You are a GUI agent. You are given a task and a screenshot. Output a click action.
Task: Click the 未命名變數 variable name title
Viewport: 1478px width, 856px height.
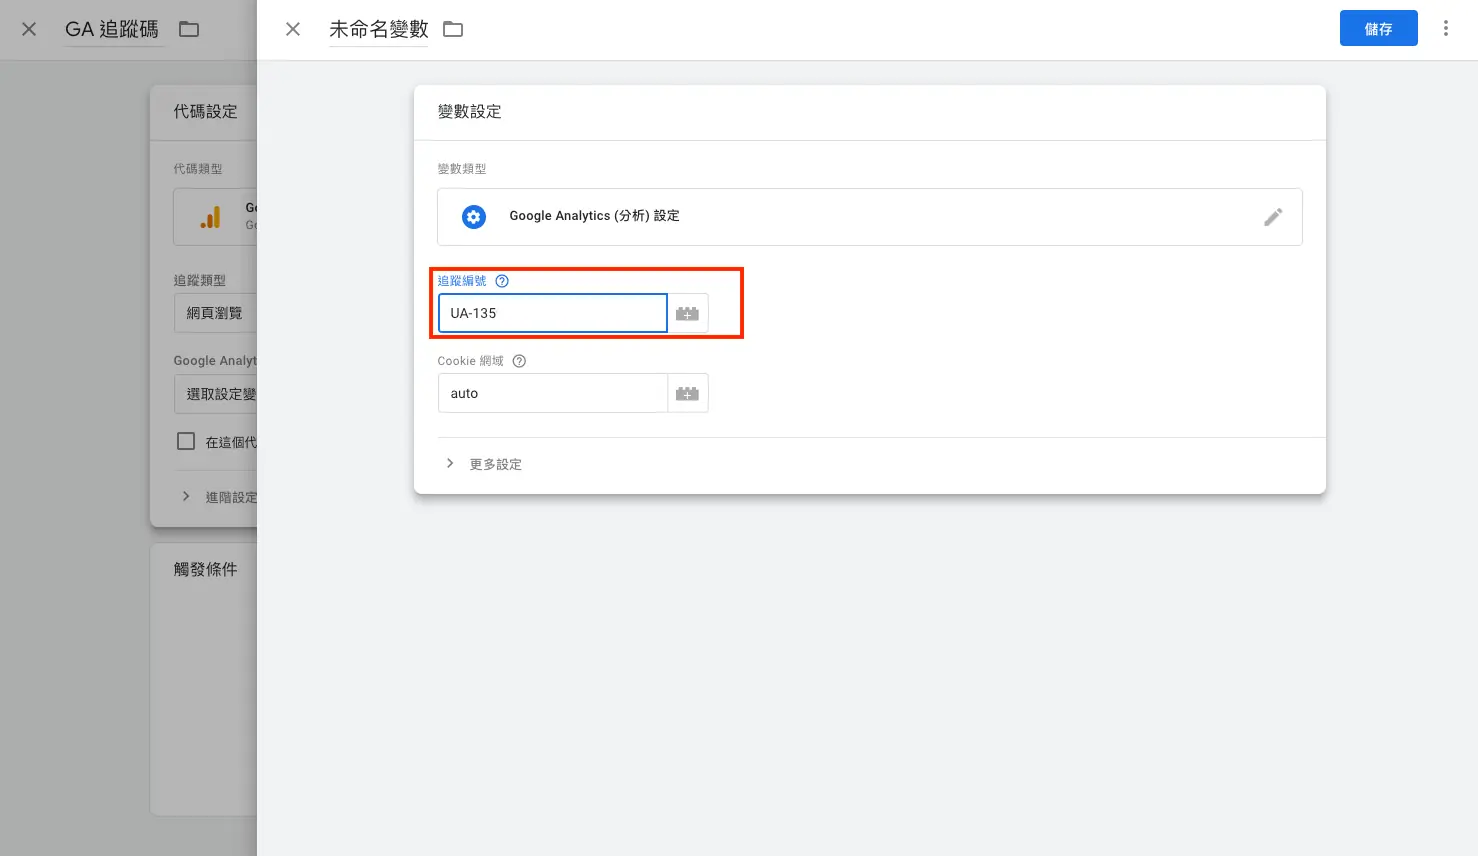tap(379, 30)
